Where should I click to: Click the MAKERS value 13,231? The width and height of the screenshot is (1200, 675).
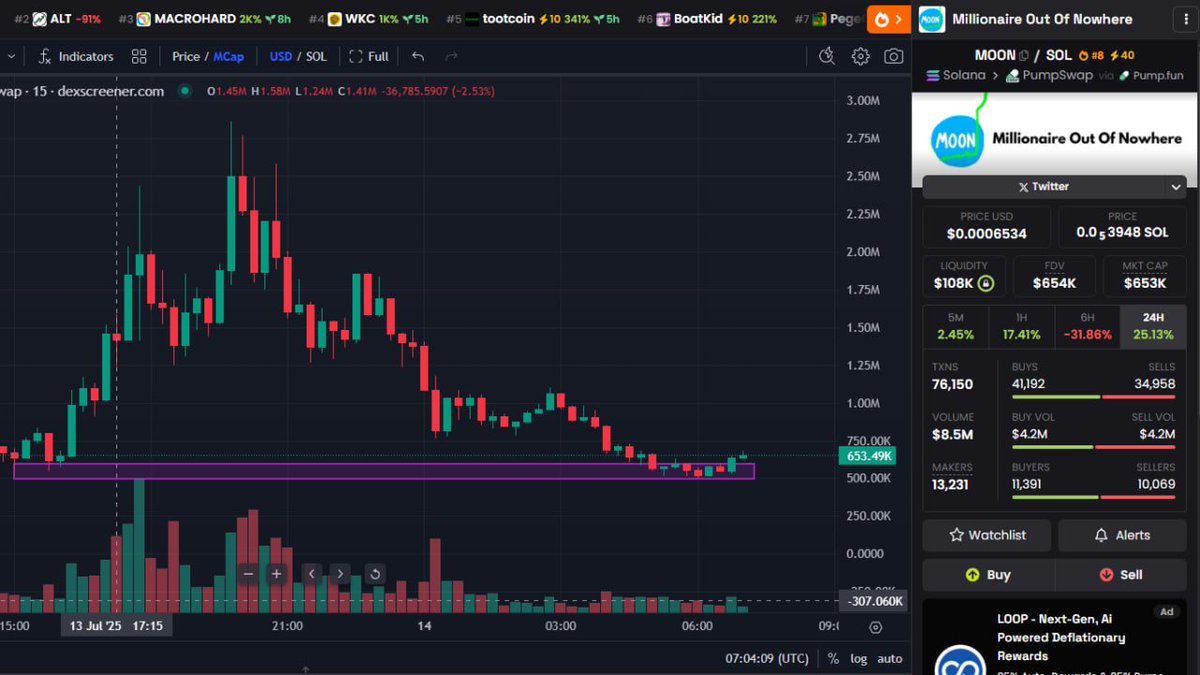[950, 484]
